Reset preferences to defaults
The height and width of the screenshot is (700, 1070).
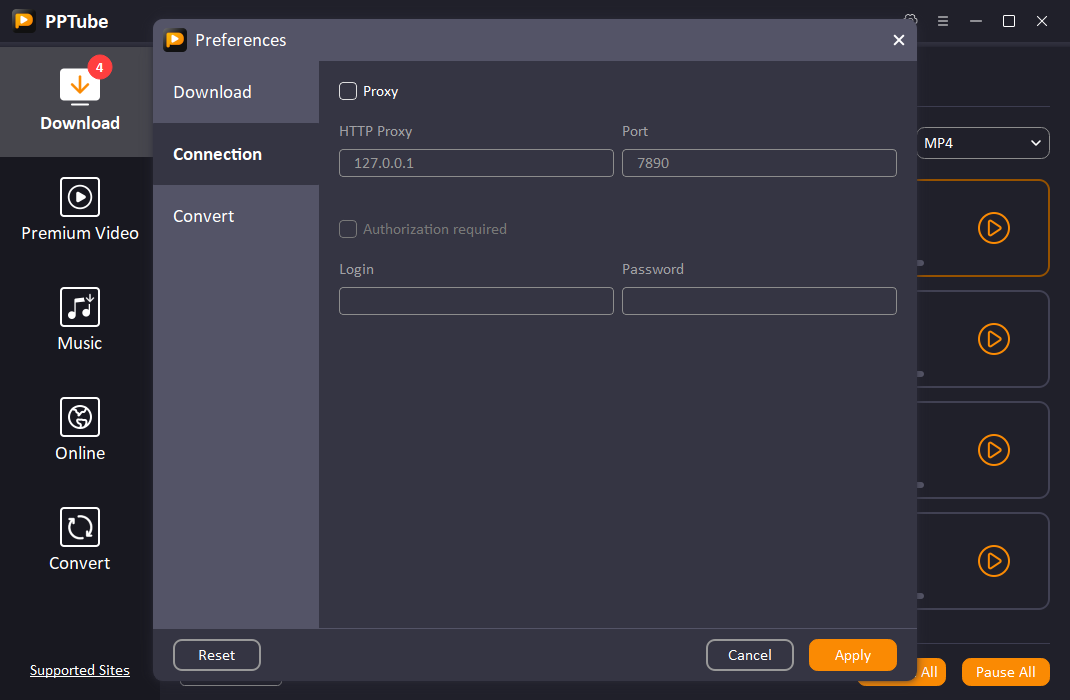click(217, 655)
